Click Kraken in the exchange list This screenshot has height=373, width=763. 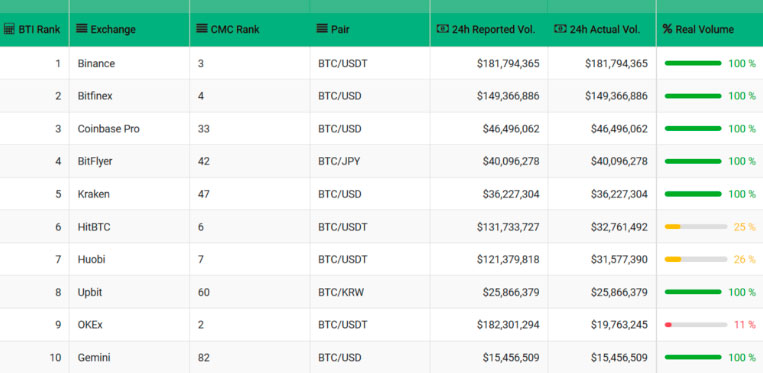pos(93,194)
